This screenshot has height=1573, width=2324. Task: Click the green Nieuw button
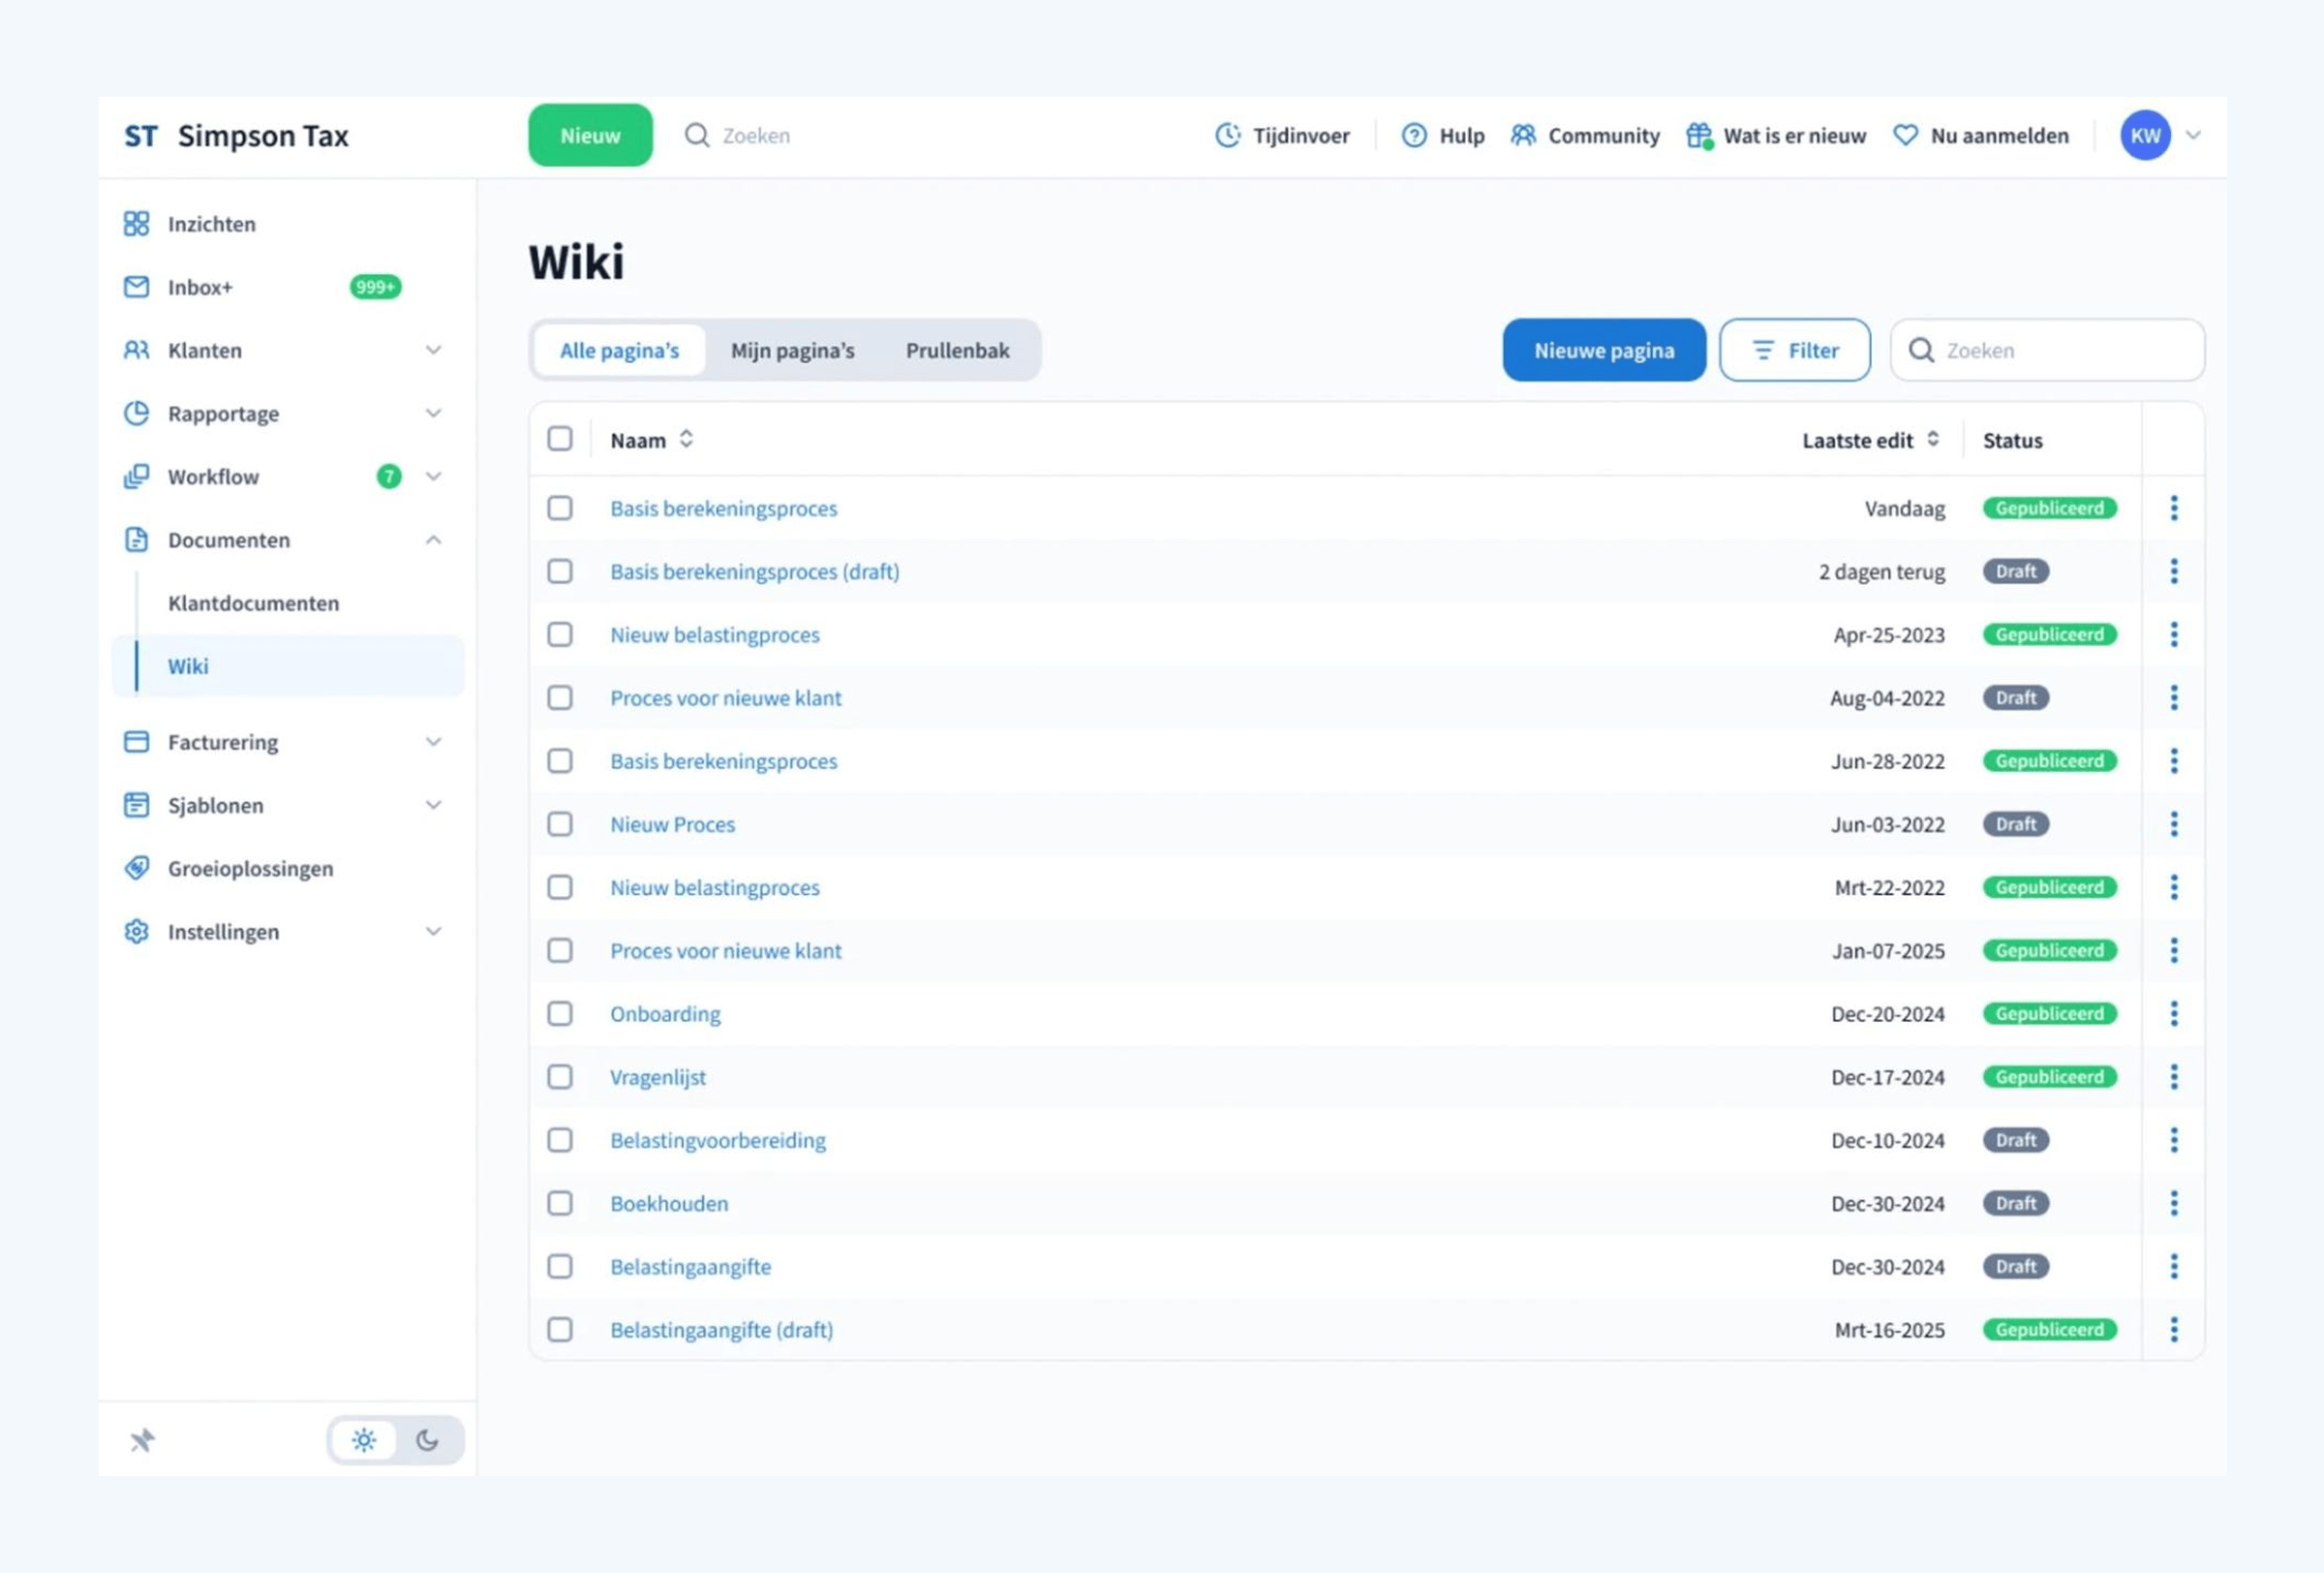590,135
